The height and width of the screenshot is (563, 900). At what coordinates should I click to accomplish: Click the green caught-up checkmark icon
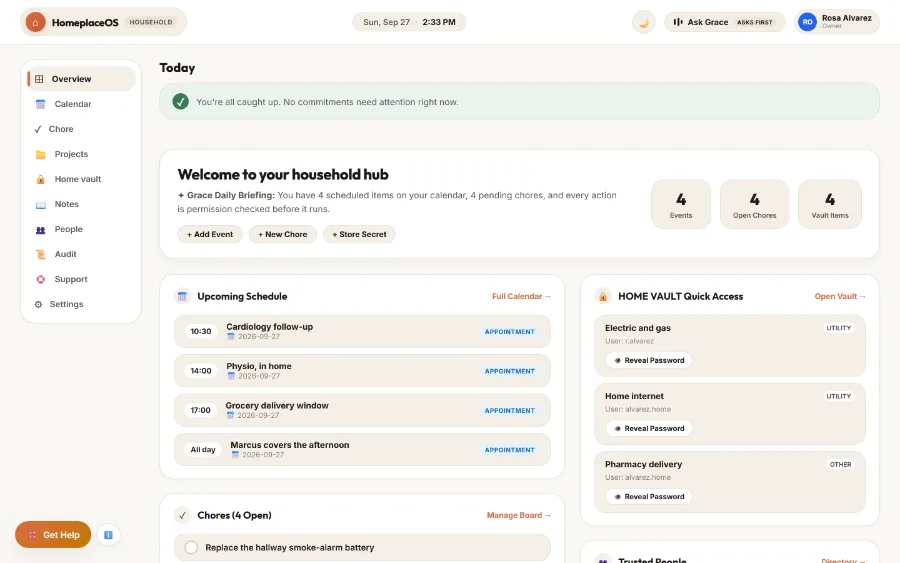click(x=180, y=102)
